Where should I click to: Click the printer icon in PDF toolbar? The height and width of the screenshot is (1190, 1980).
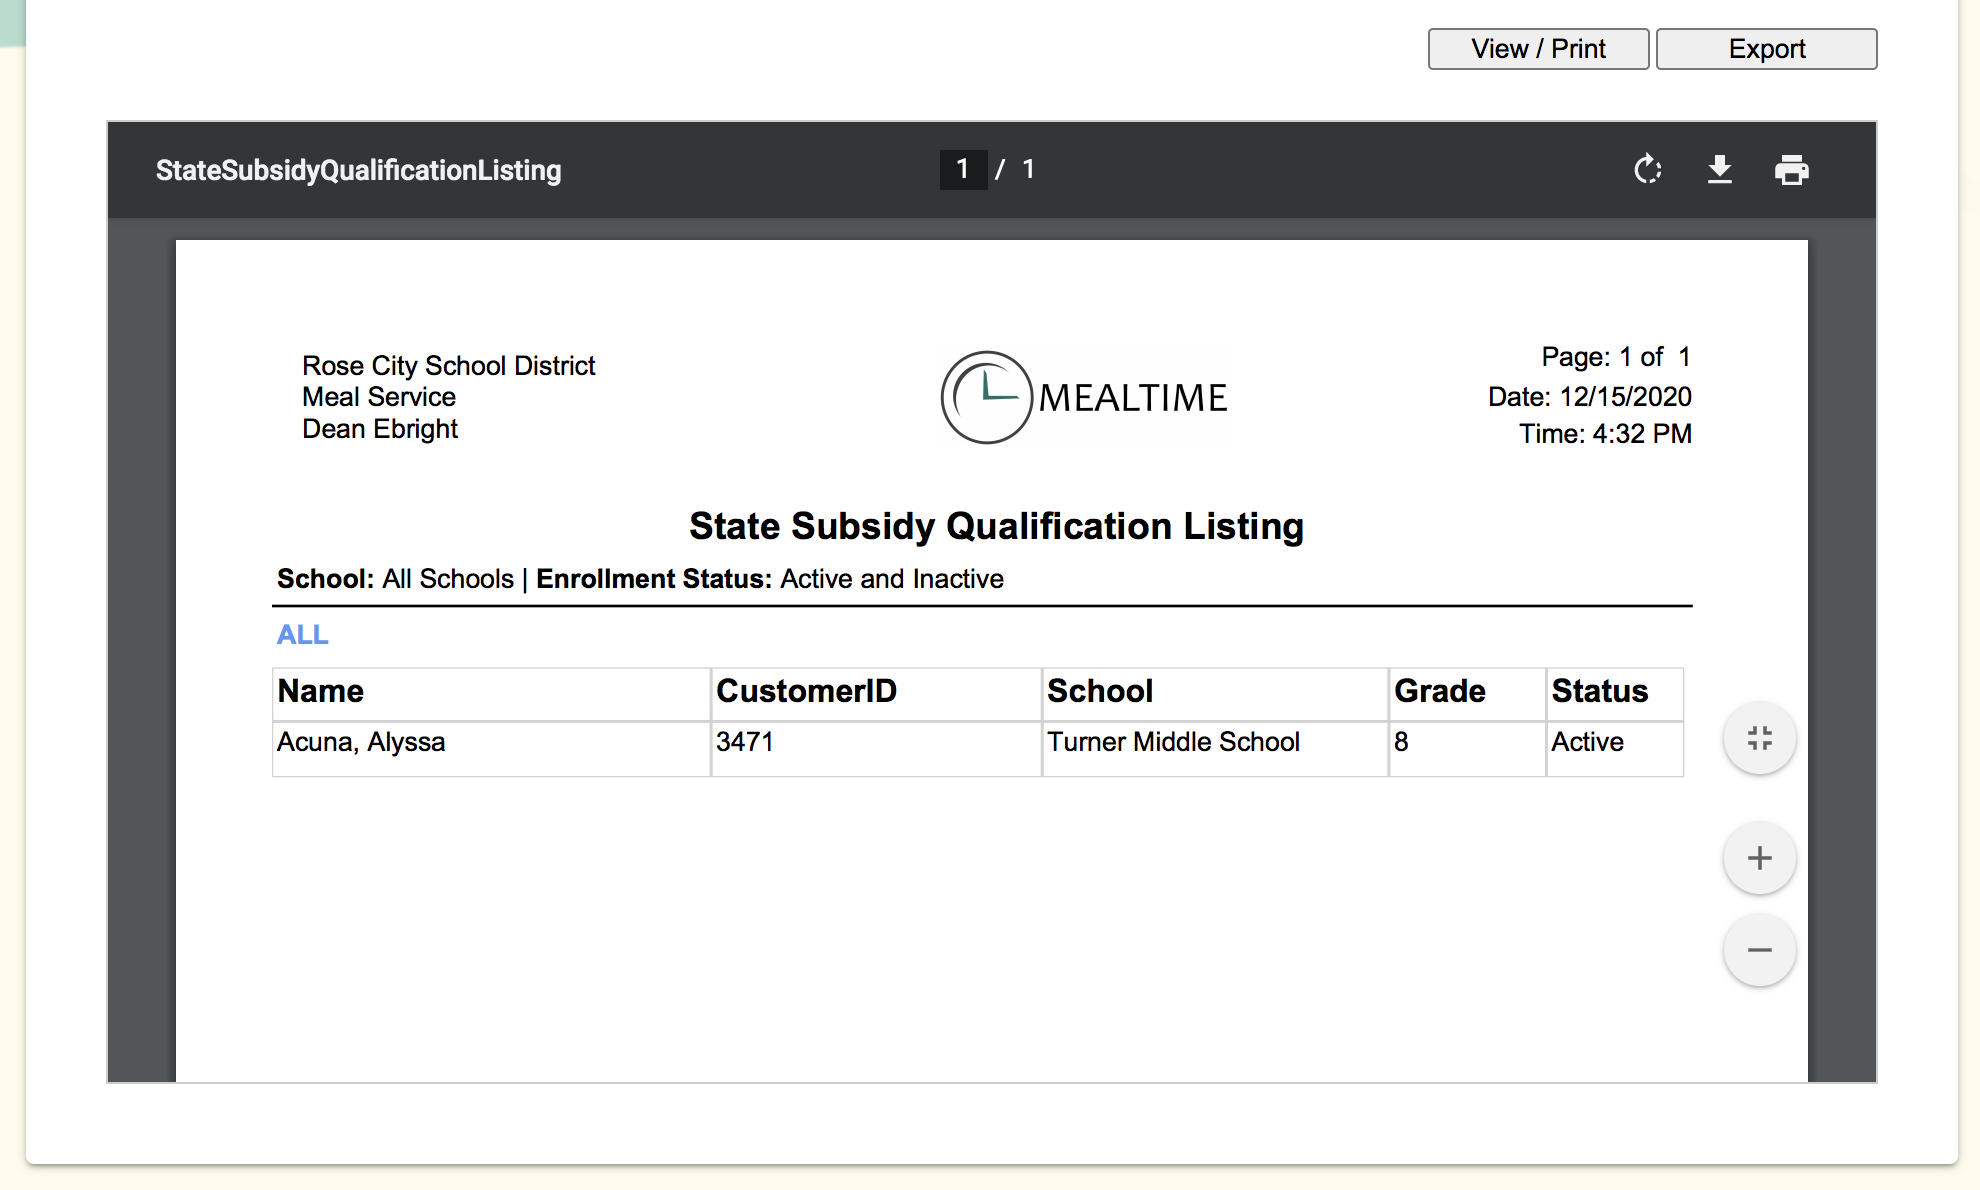tap(1791, 170)
